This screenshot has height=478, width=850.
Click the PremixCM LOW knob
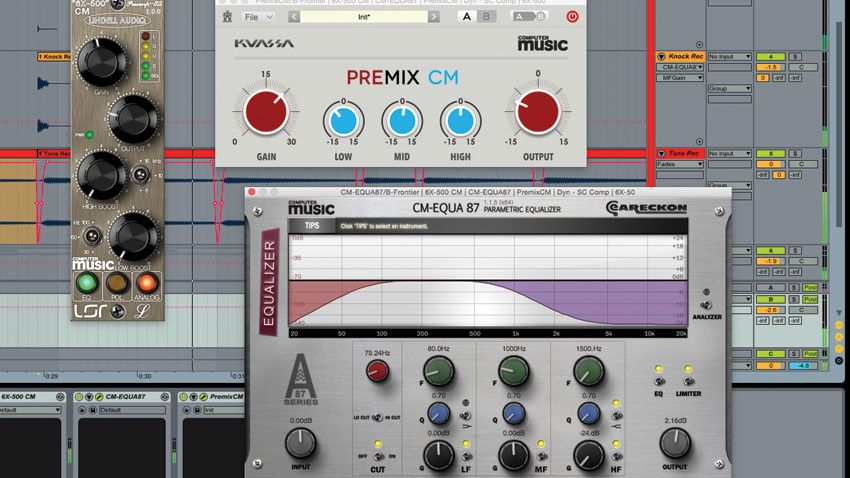[x=343, y=121]
